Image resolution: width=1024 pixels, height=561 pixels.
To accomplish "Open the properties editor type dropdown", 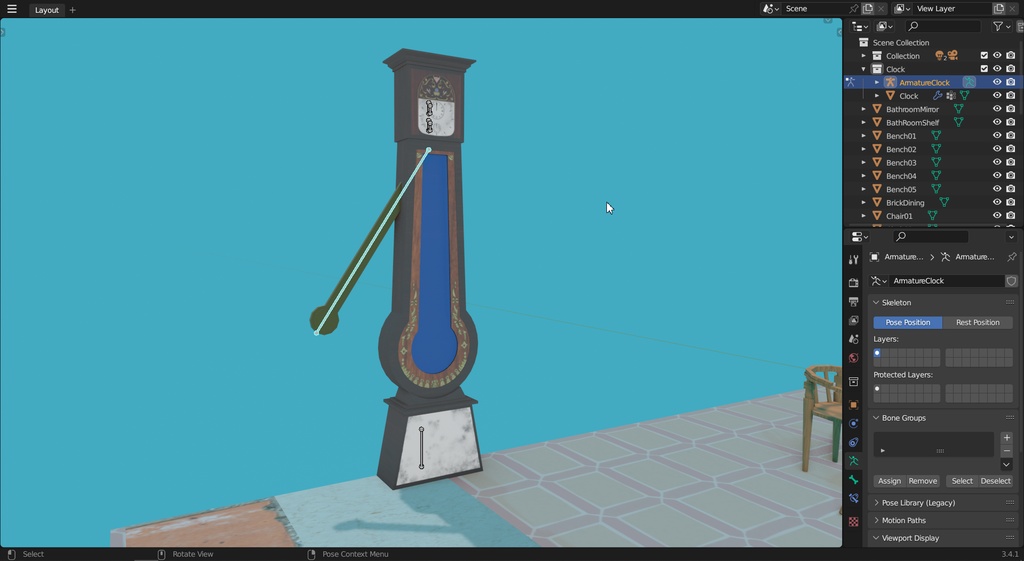I will [859, 236].
